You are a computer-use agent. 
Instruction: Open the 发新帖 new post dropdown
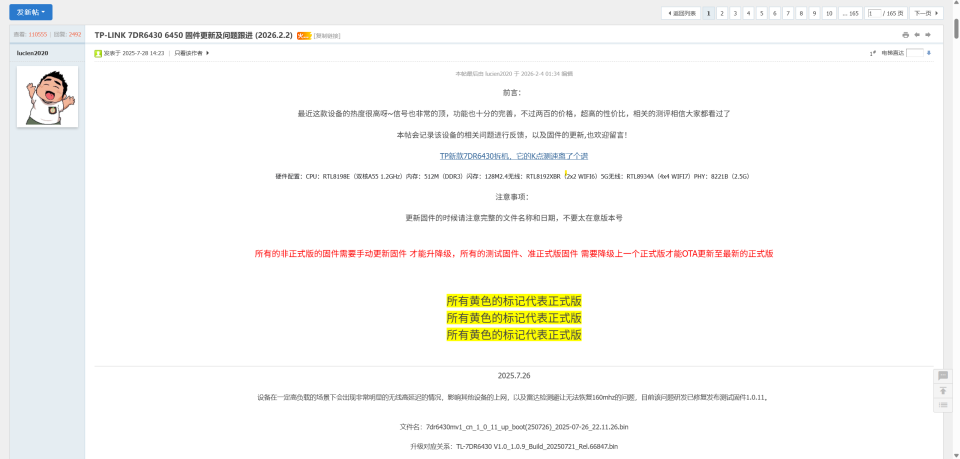click(31, 12)
